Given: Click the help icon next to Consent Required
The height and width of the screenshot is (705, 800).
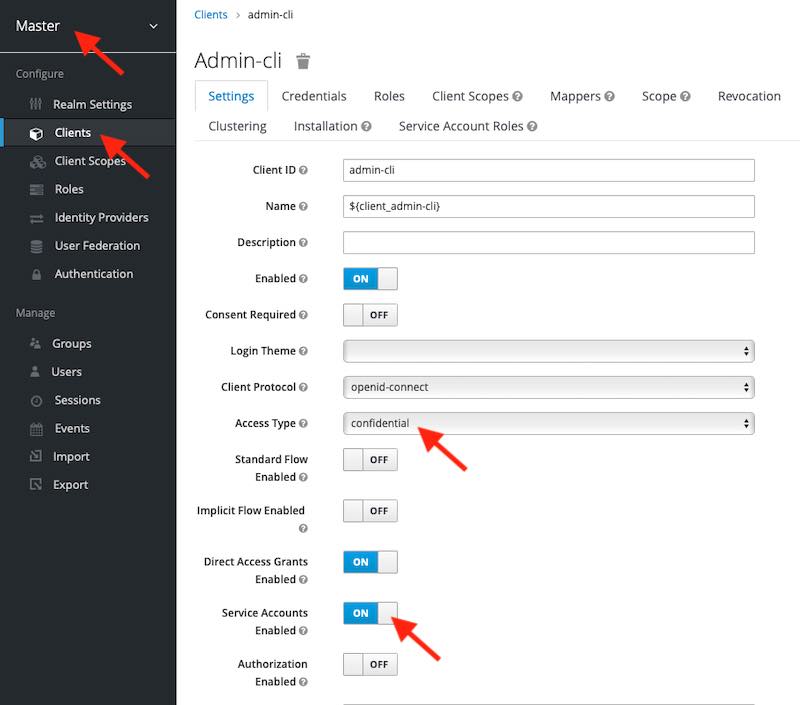Looking at the screenshot, I should coord(303,315).
